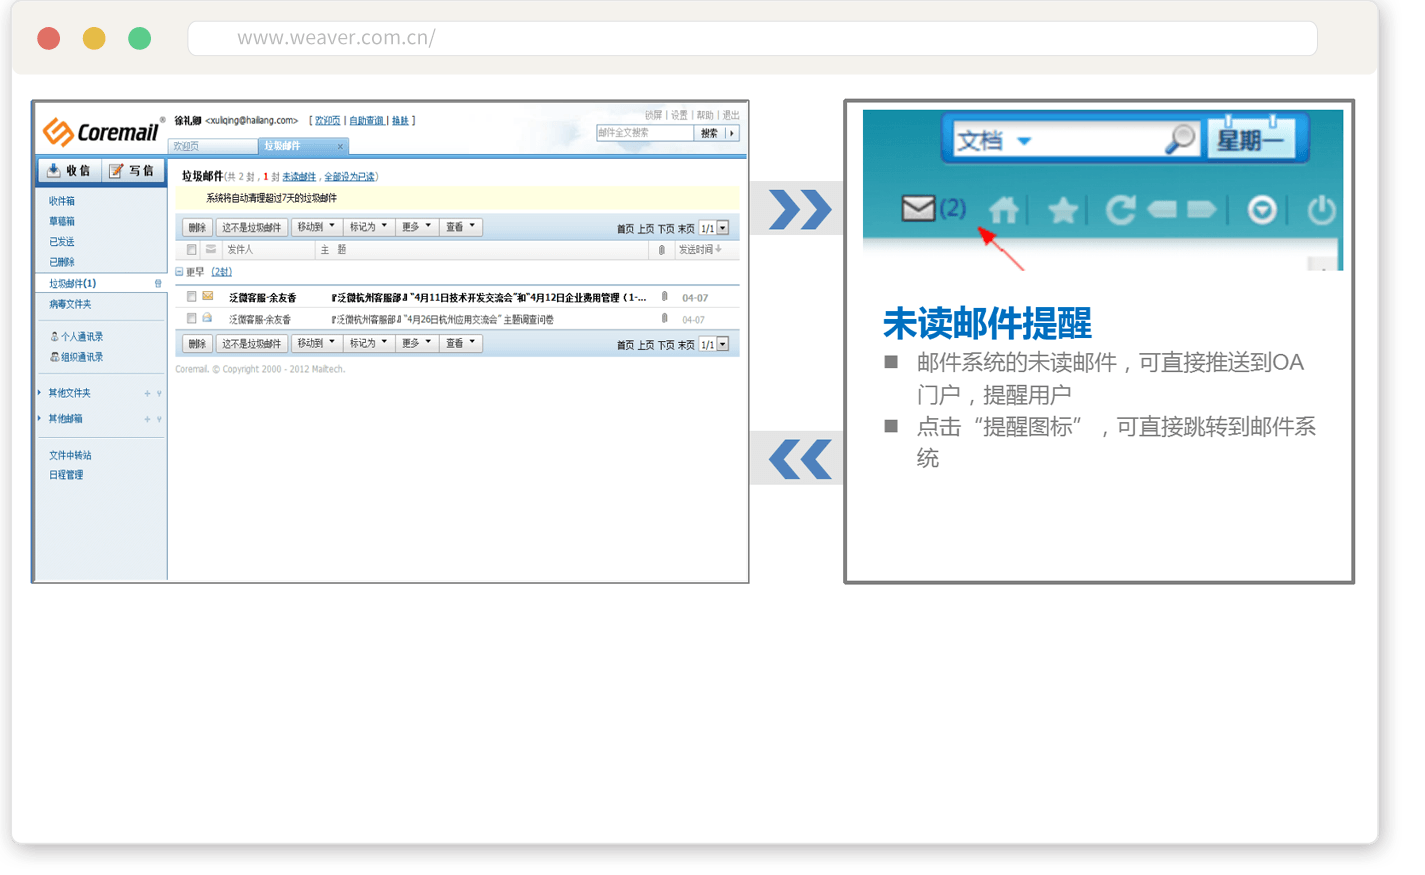Open favorites with the star icon
The height and width of the screenshot is (875, 1425).
(1062, 210)
